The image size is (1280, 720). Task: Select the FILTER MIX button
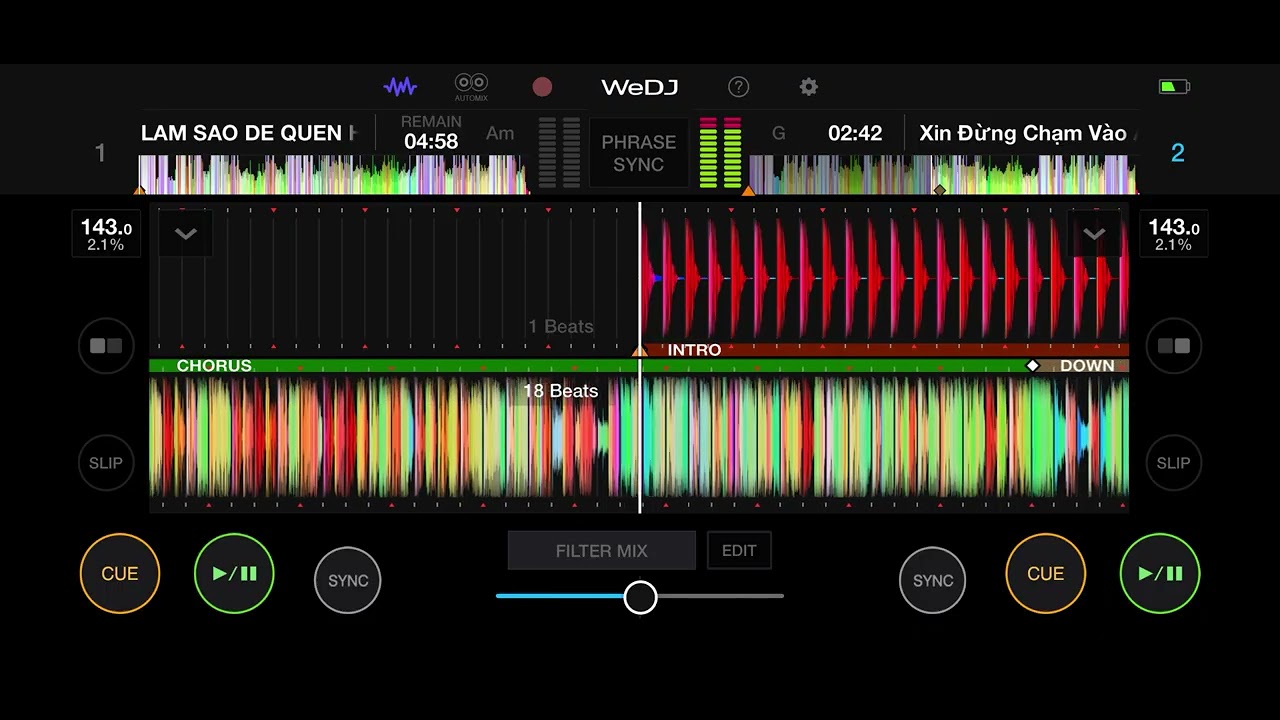(602, 551)
